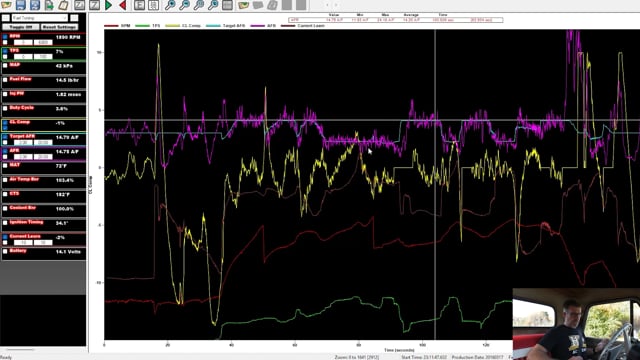640x360 pixels.
Task: Click the 1890 RPM value readout
Action: (68, 37)
